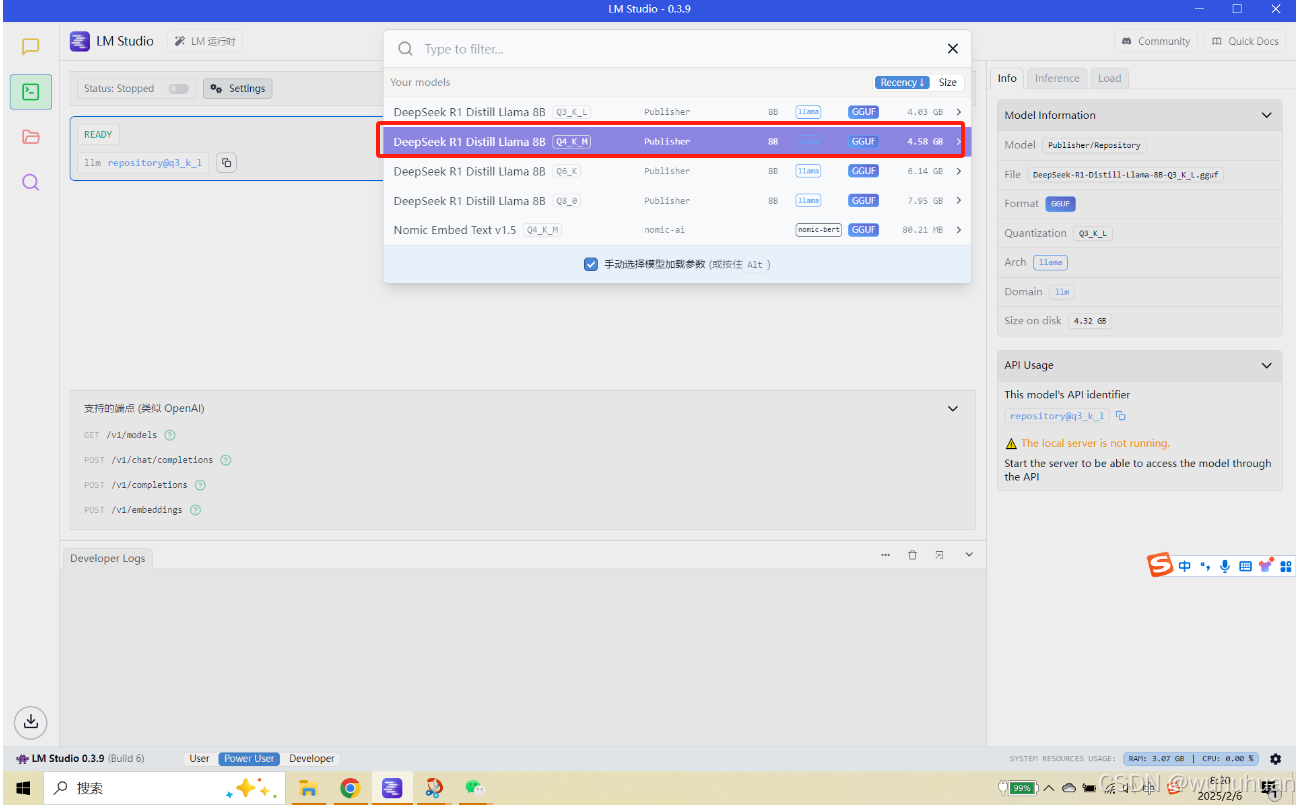Open the Discover magnifier sidebar icon
The width and height of the screenshot is (1299, 805).
pyautogui.click(x=31, y=182)
